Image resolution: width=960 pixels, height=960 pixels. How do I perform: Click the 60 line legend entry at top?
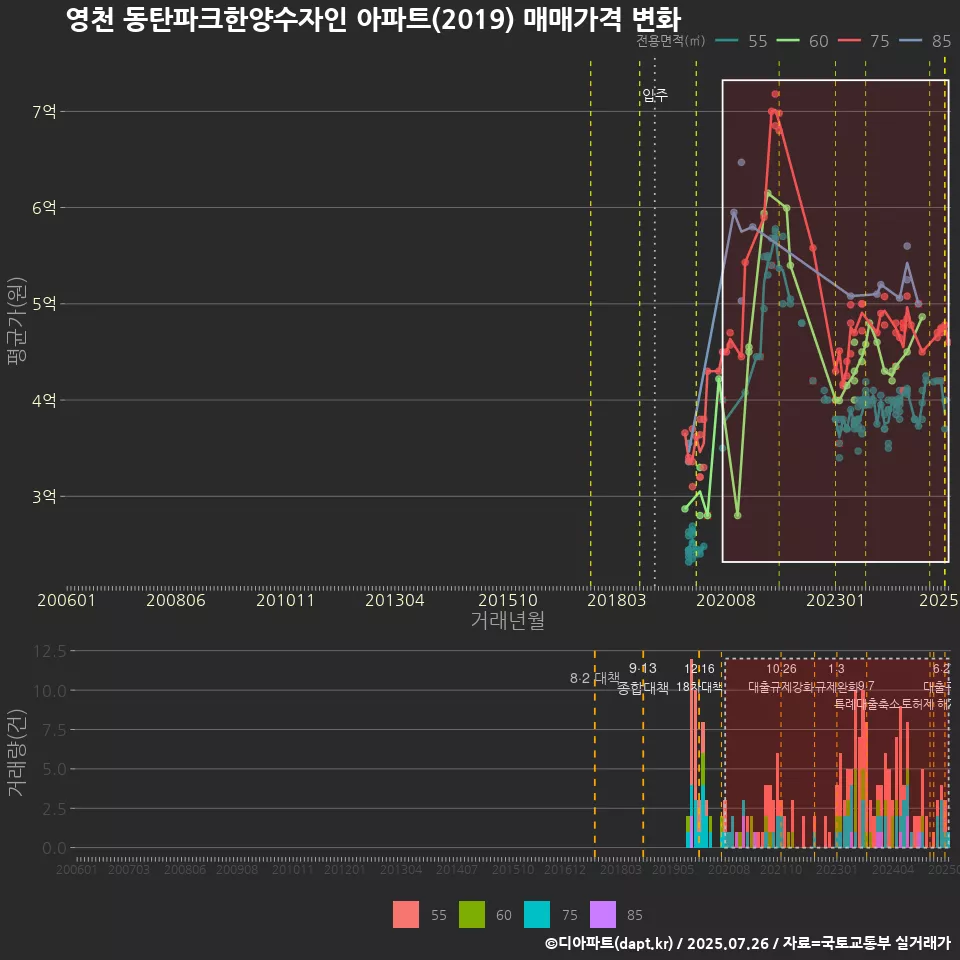[802, 41]
